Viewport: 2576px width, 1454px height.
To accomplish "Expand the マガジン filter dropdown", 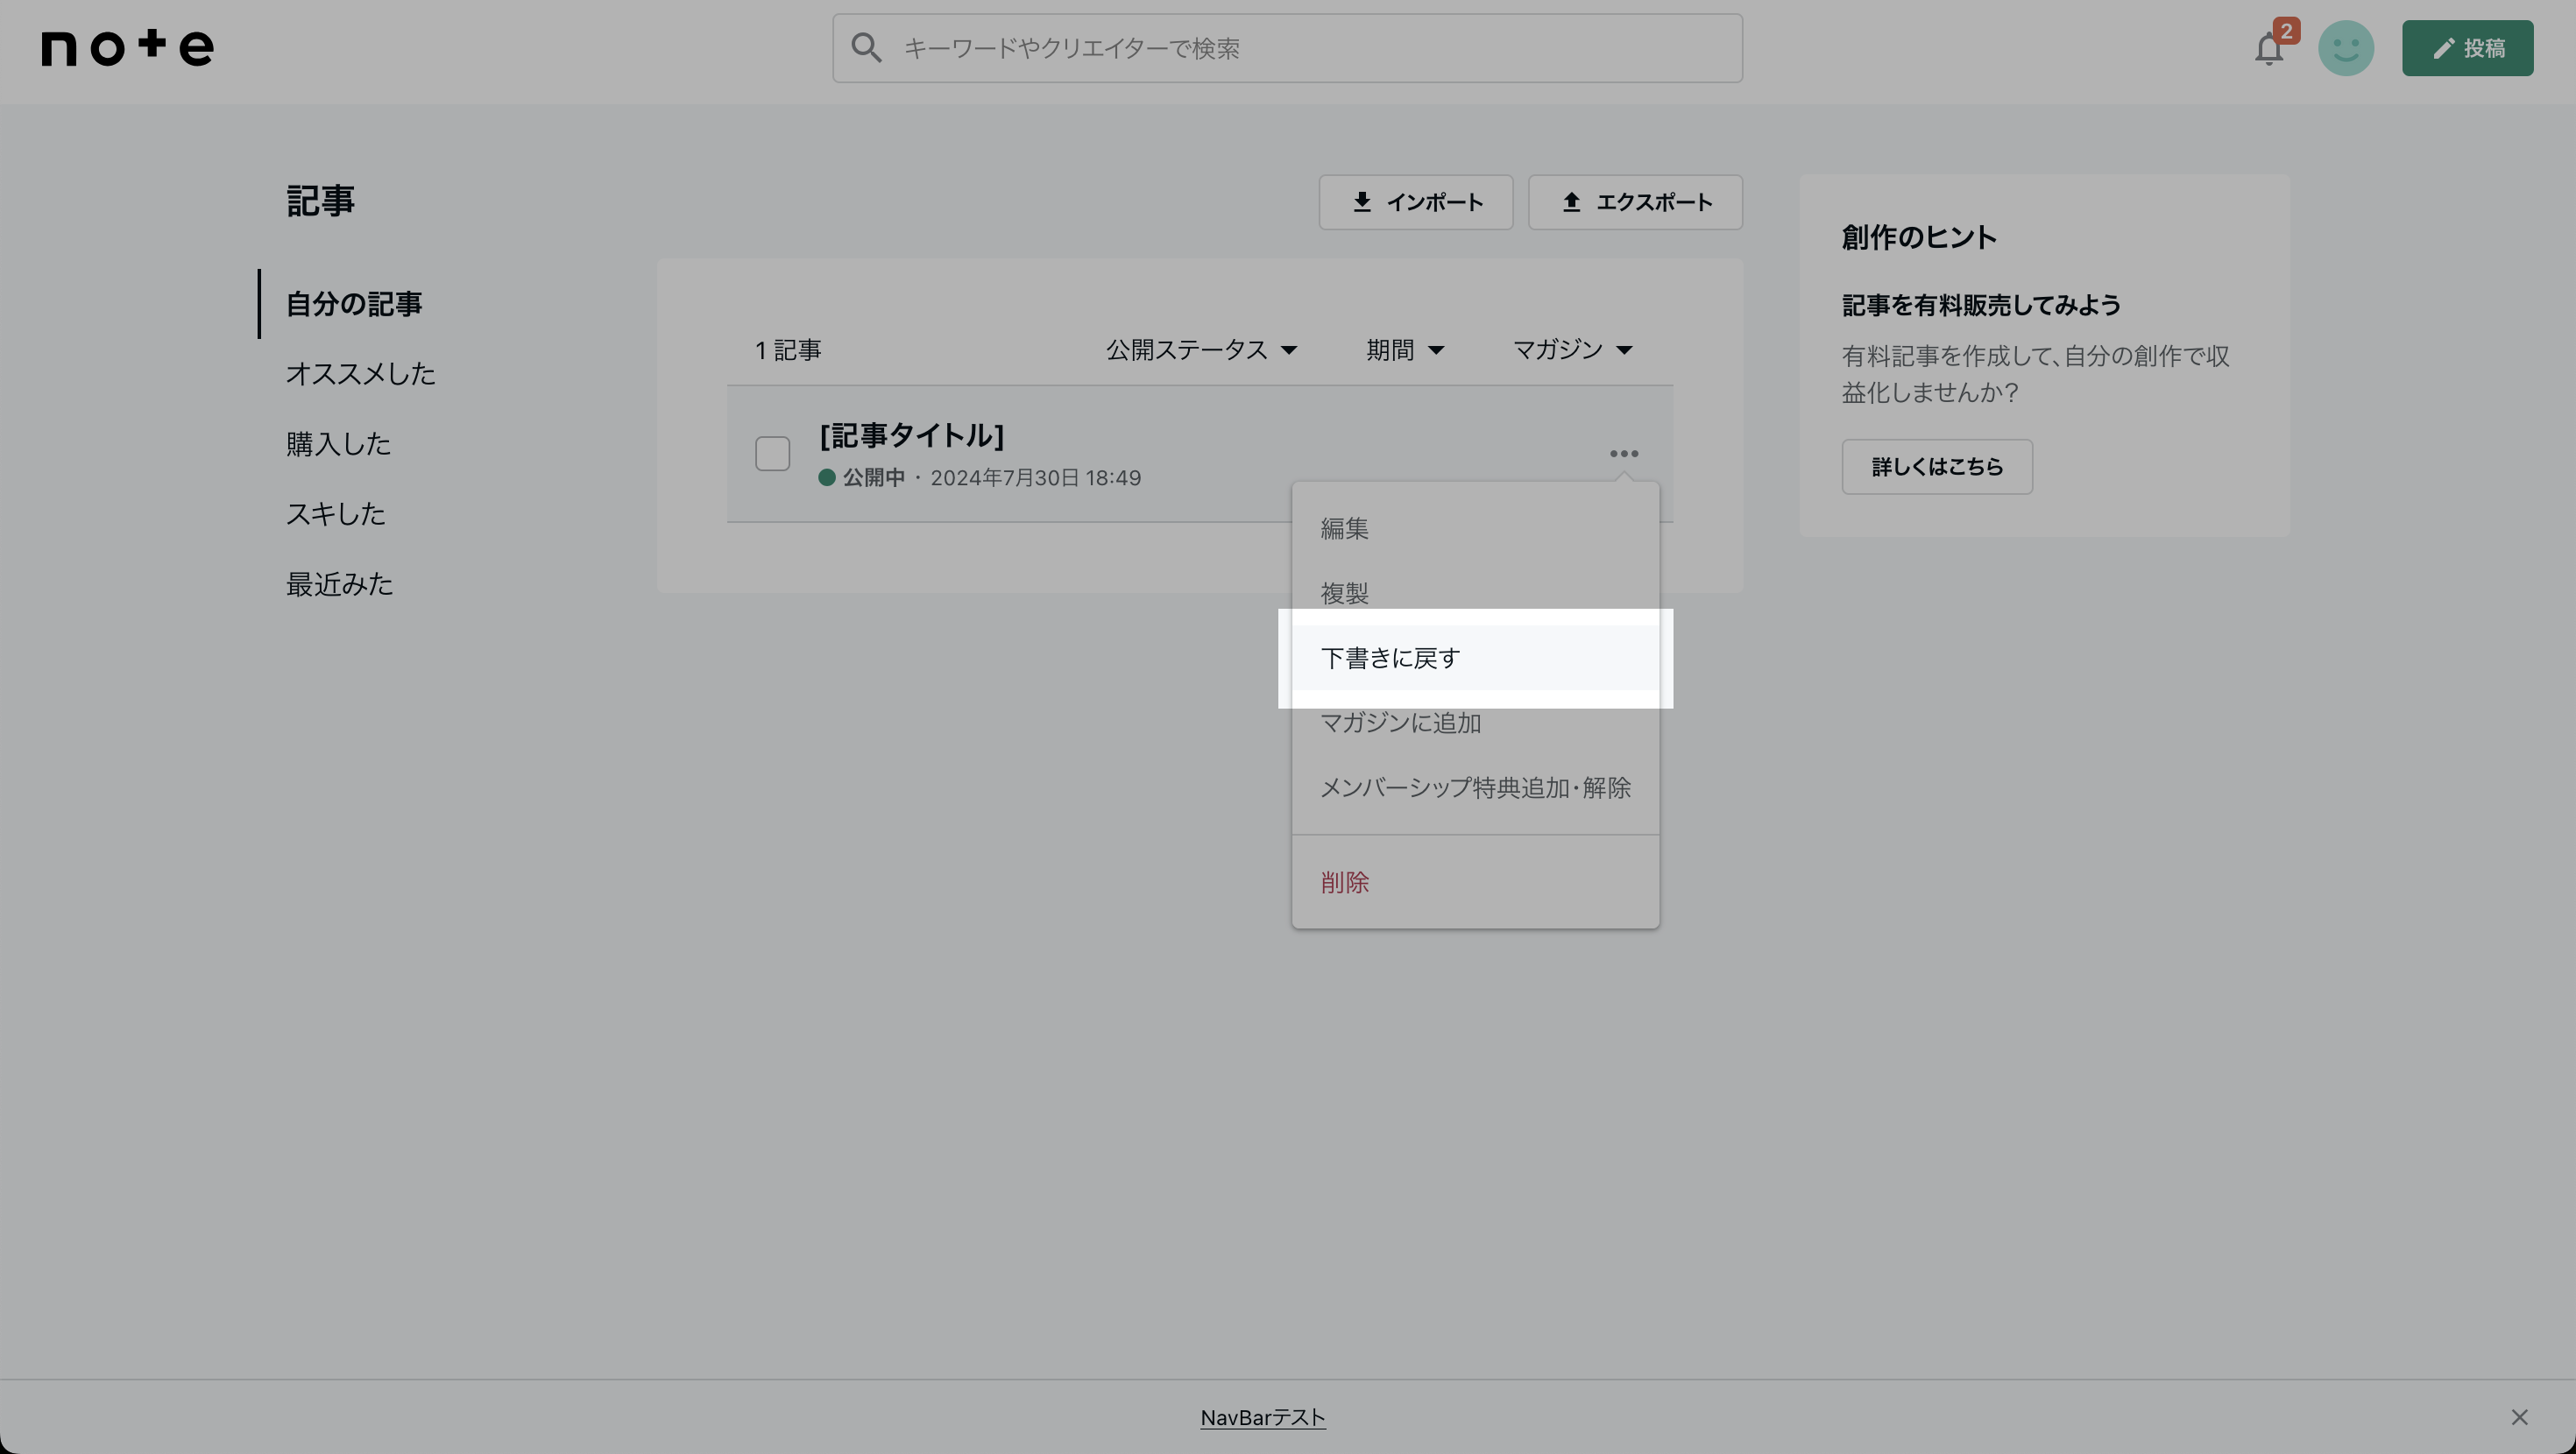I will 1572,350.
